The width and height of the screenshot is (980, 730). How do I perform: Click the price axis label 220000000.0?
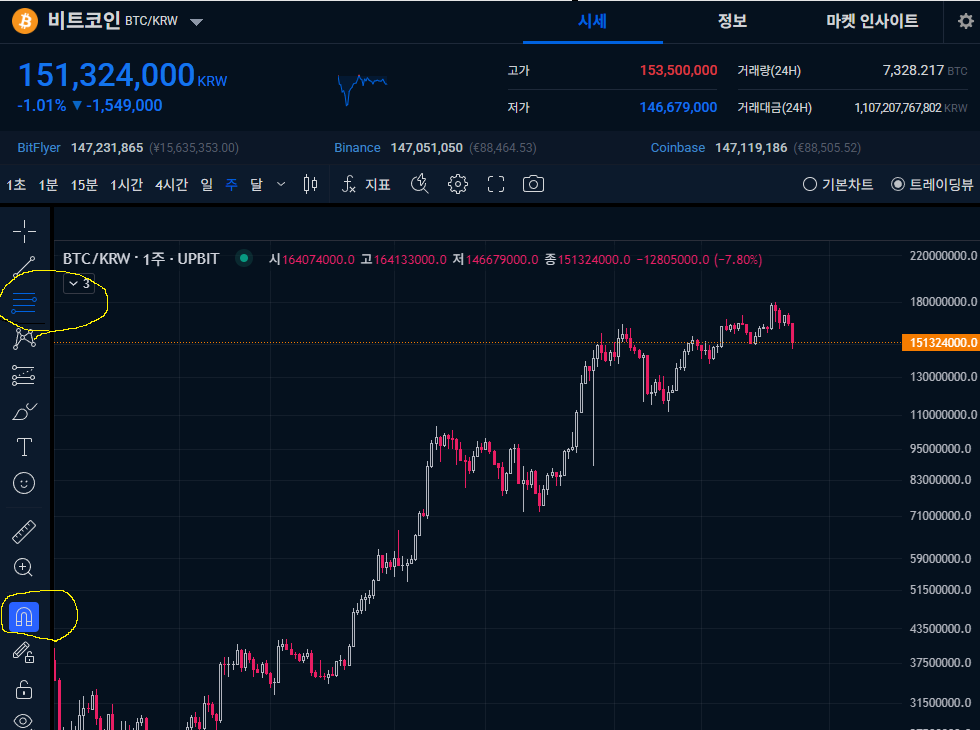(x=943, y=256)
